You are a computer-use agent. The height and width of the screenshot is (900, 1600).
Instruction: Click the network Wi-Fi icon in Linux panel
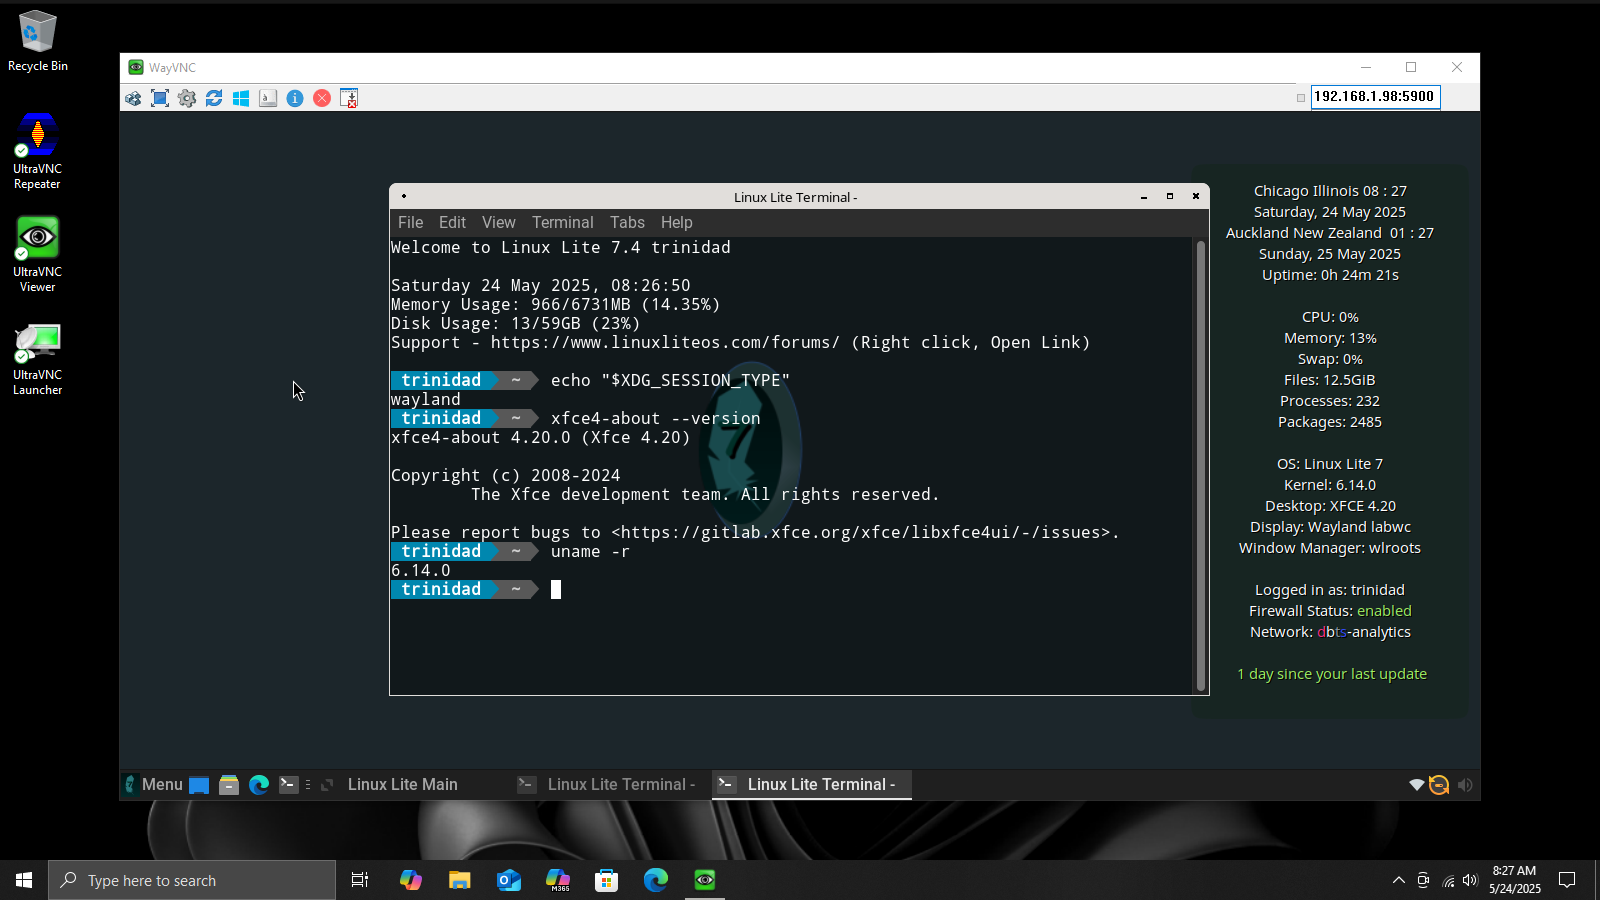click(1416, 785)
